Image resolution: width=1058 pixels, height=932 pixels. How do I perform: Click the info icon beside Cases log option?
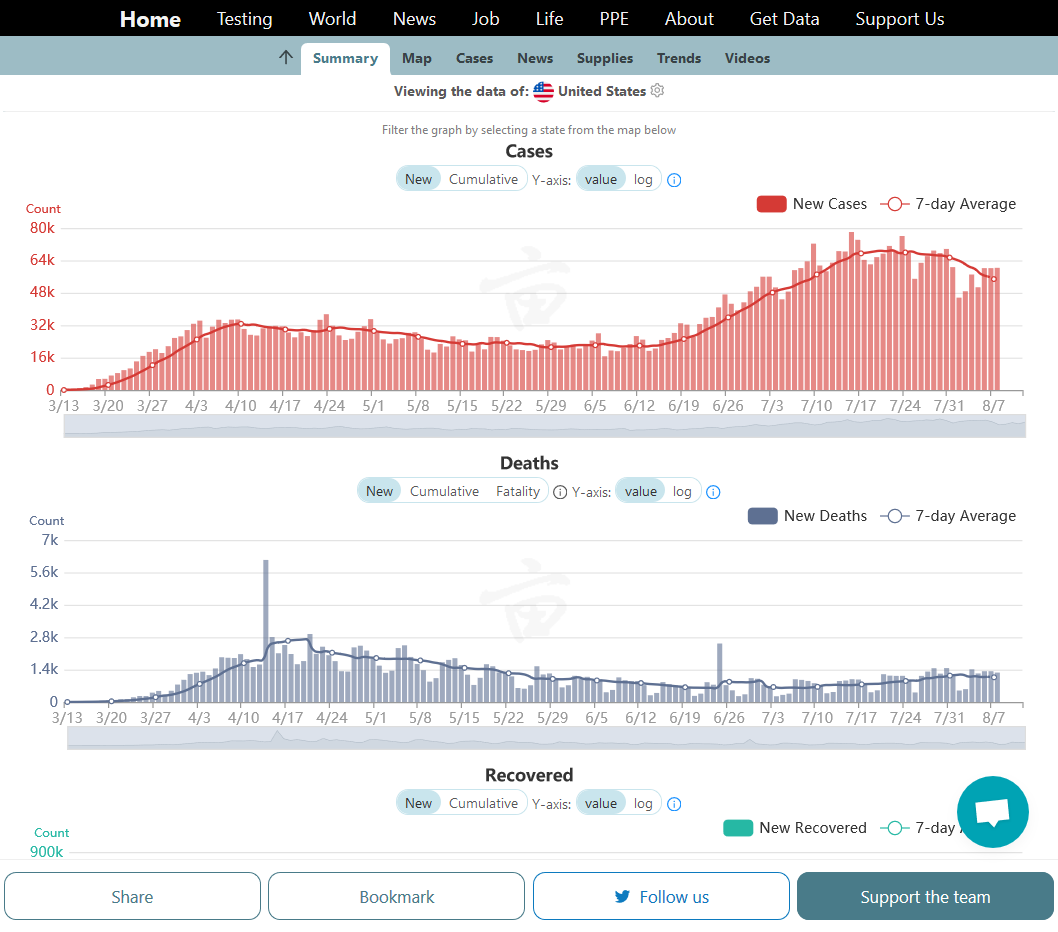pyautogui.click(x=674, y=180)
